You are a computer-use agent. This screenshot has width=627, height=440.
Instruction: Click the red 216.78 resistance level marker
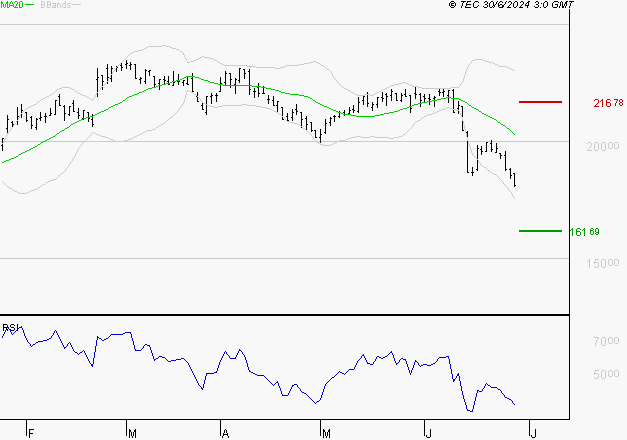540,102
